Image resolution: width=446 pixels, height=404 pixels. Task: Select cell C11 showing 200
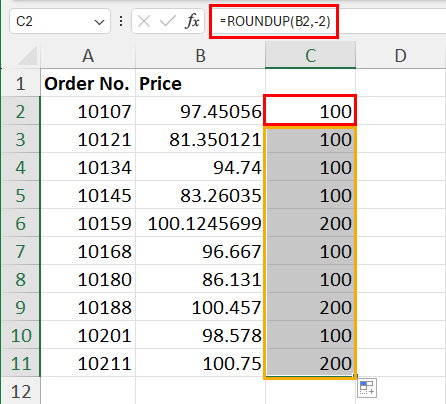(x=310, y=363)
